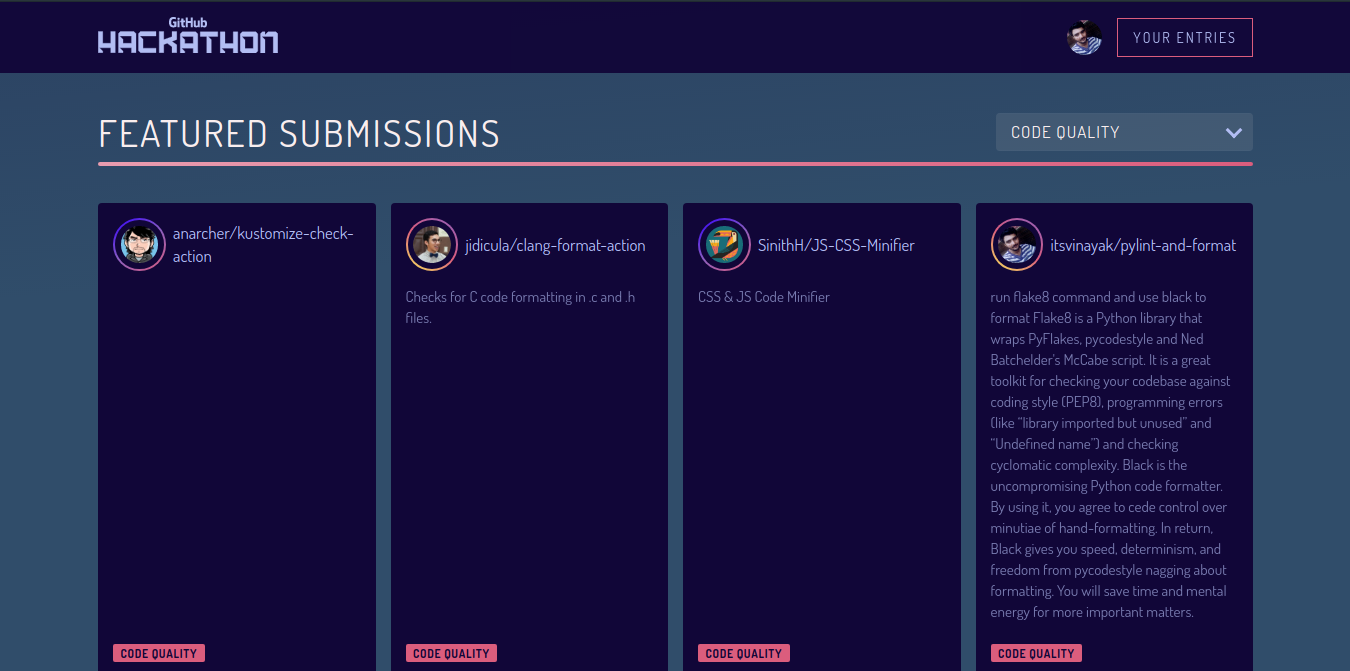Open jidicula/clang-format-action link

click(555, 245)
